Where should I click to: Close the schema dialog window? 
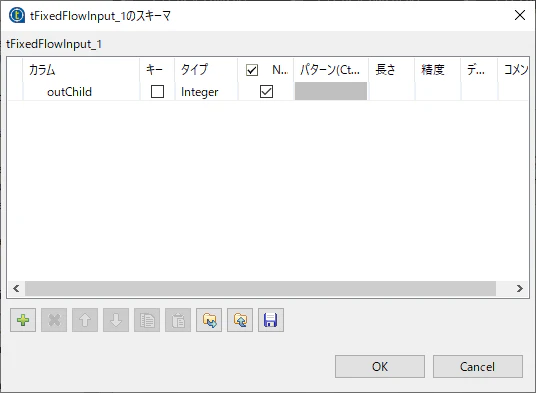520,15
